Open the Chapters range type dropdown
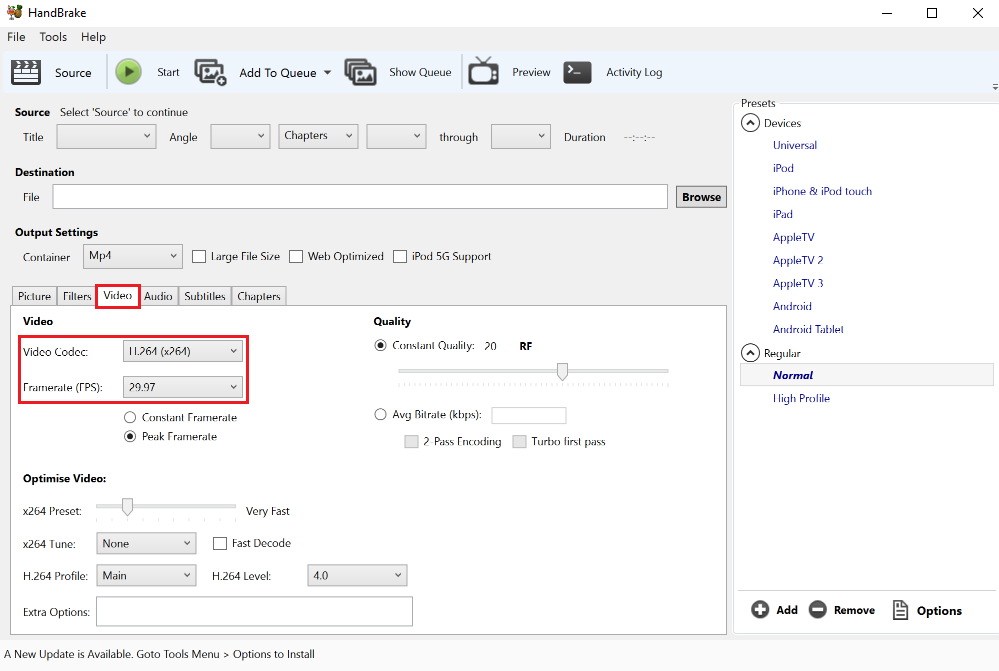This screenshot has height=671, width=999. pos(318,136)
